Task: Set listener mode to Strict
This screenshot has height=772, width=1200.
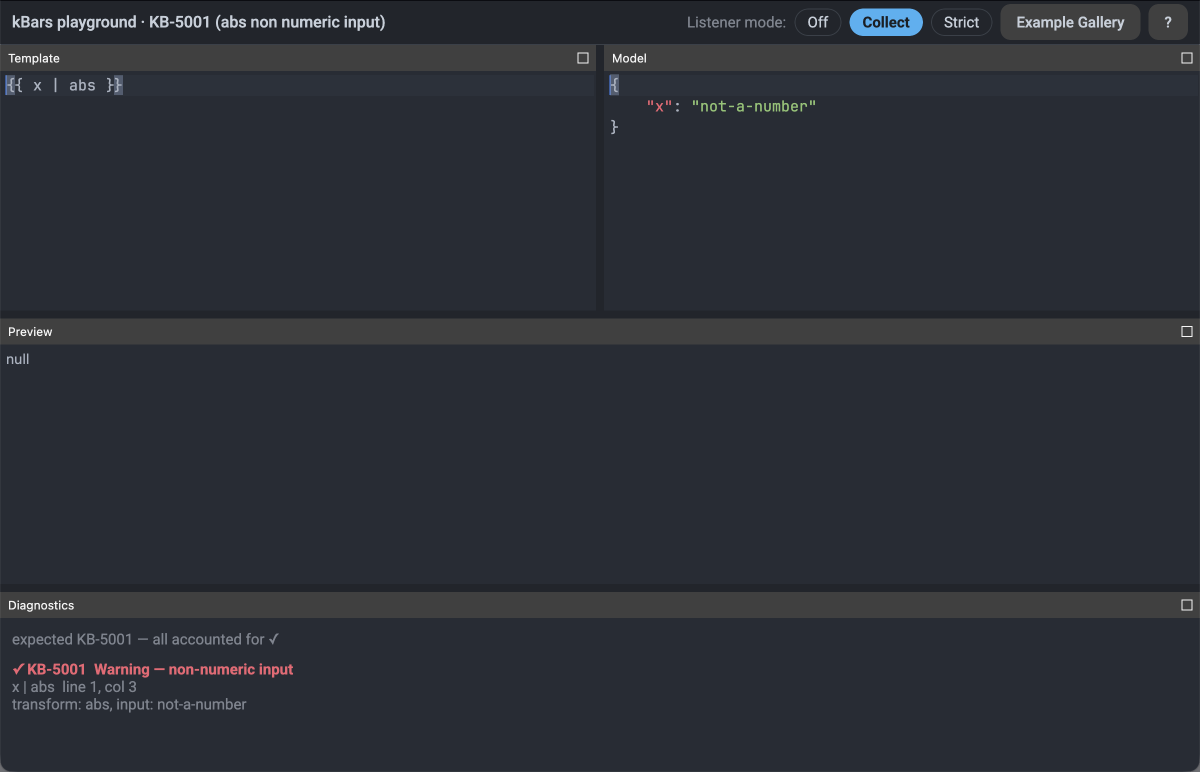Action: (x=961, y=22)
